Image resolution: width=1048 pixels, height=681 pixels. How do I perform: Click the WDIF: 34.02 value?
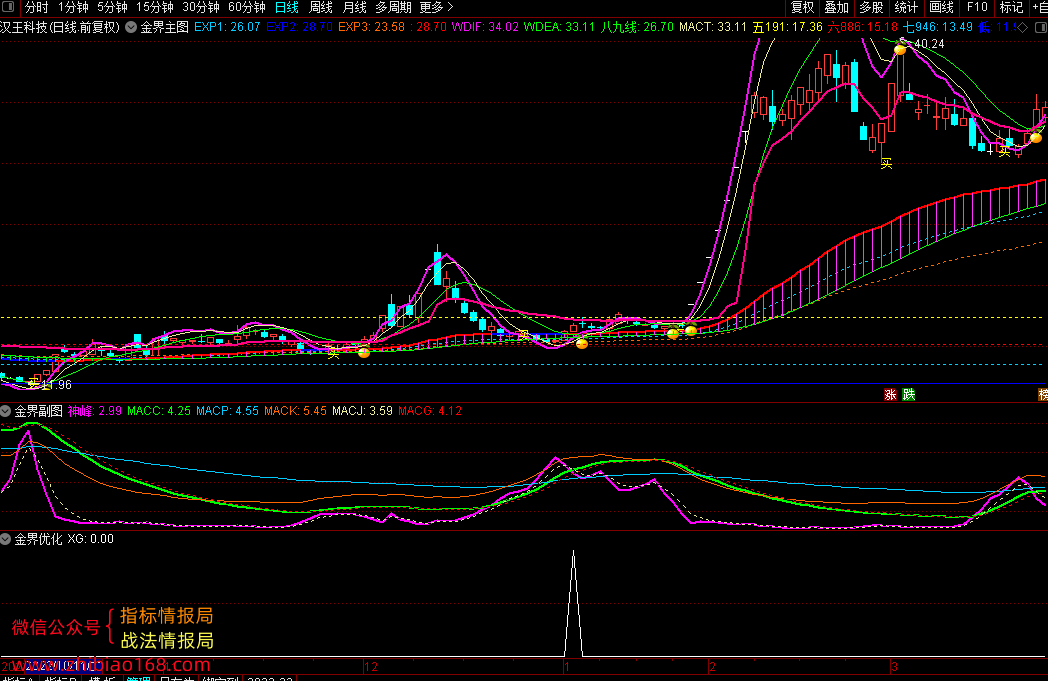pos(485,27)
